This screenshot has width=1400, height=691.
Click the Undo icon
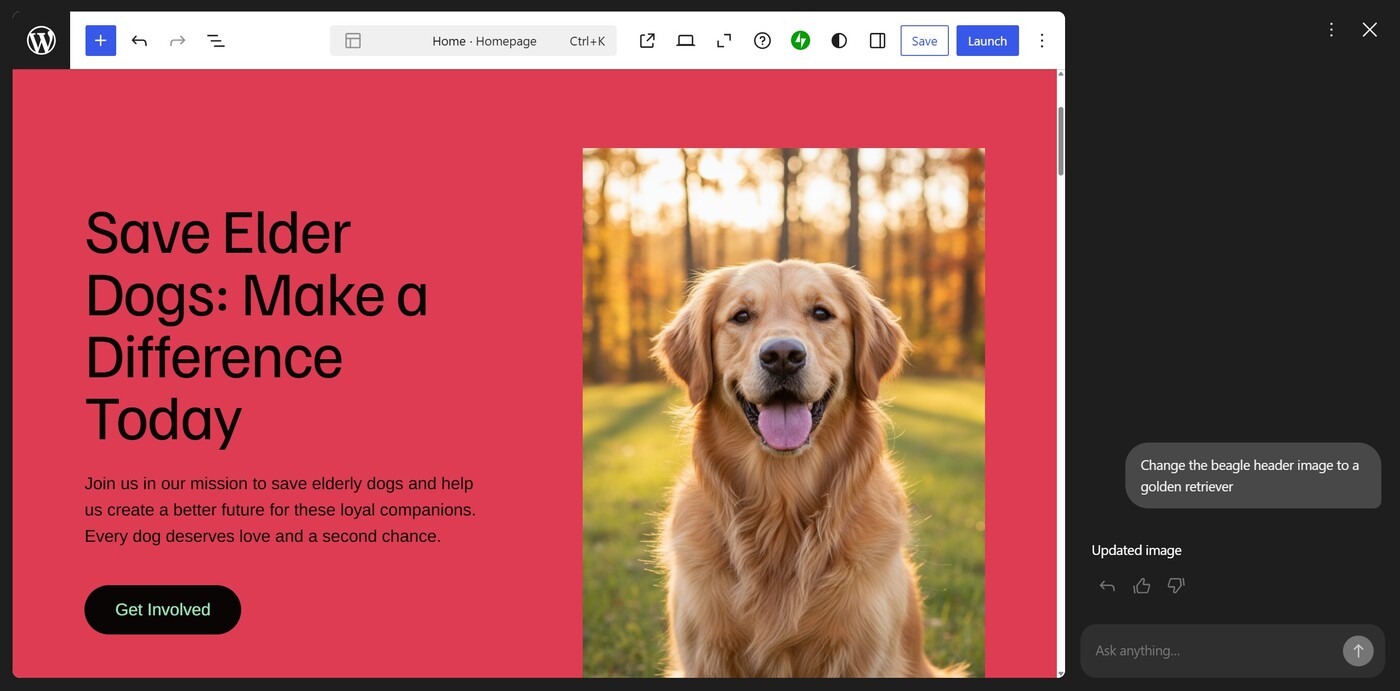[x=139, y=40]
